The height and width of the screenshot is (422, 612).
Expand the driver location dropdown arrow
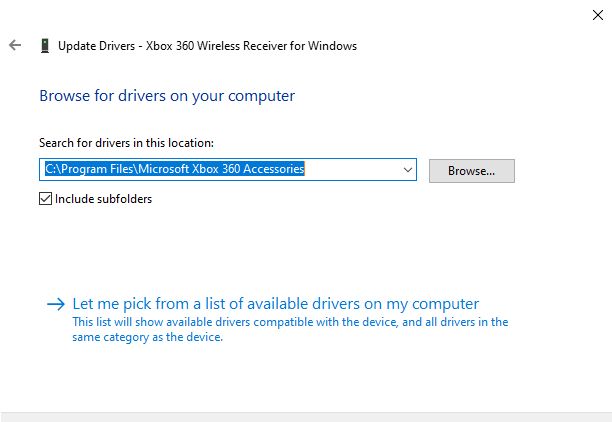click(407, 170)
